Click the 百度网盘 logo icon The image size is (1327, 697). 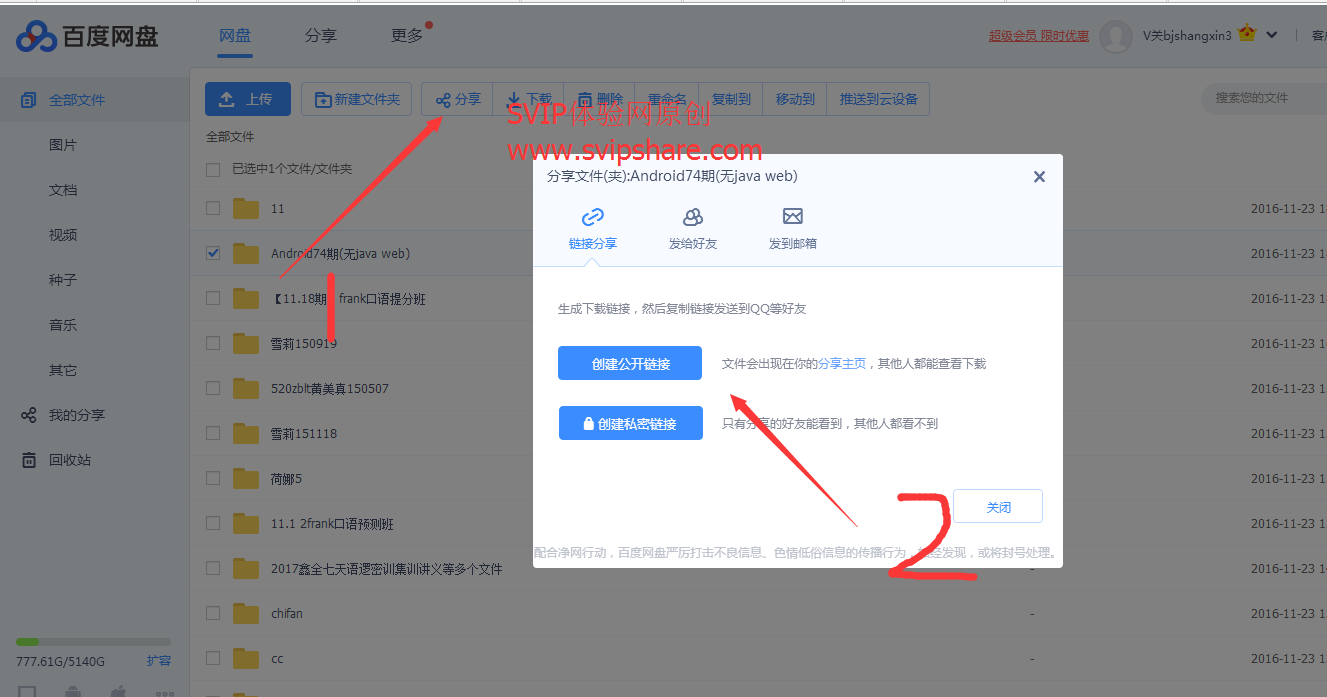pyautogui.click(x=37, y=37)
